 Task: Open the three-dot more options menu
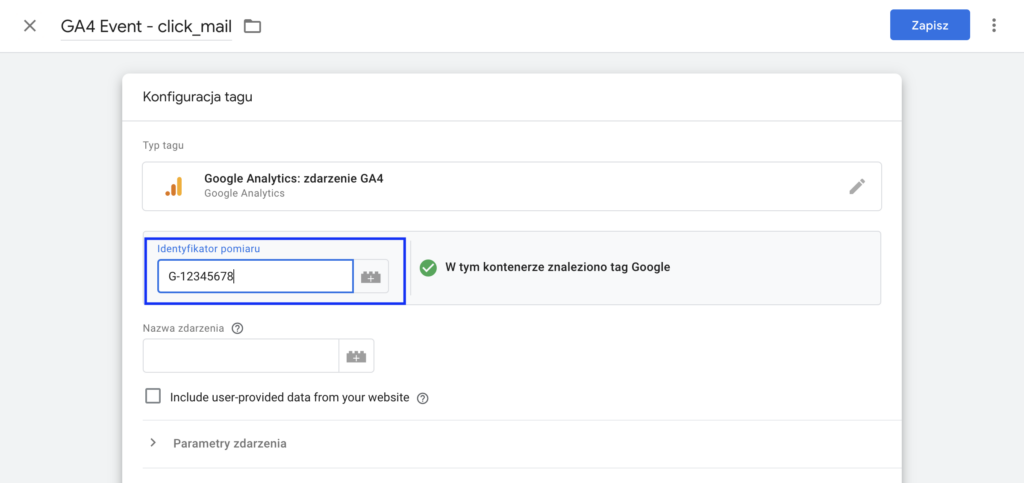(994, 25)
